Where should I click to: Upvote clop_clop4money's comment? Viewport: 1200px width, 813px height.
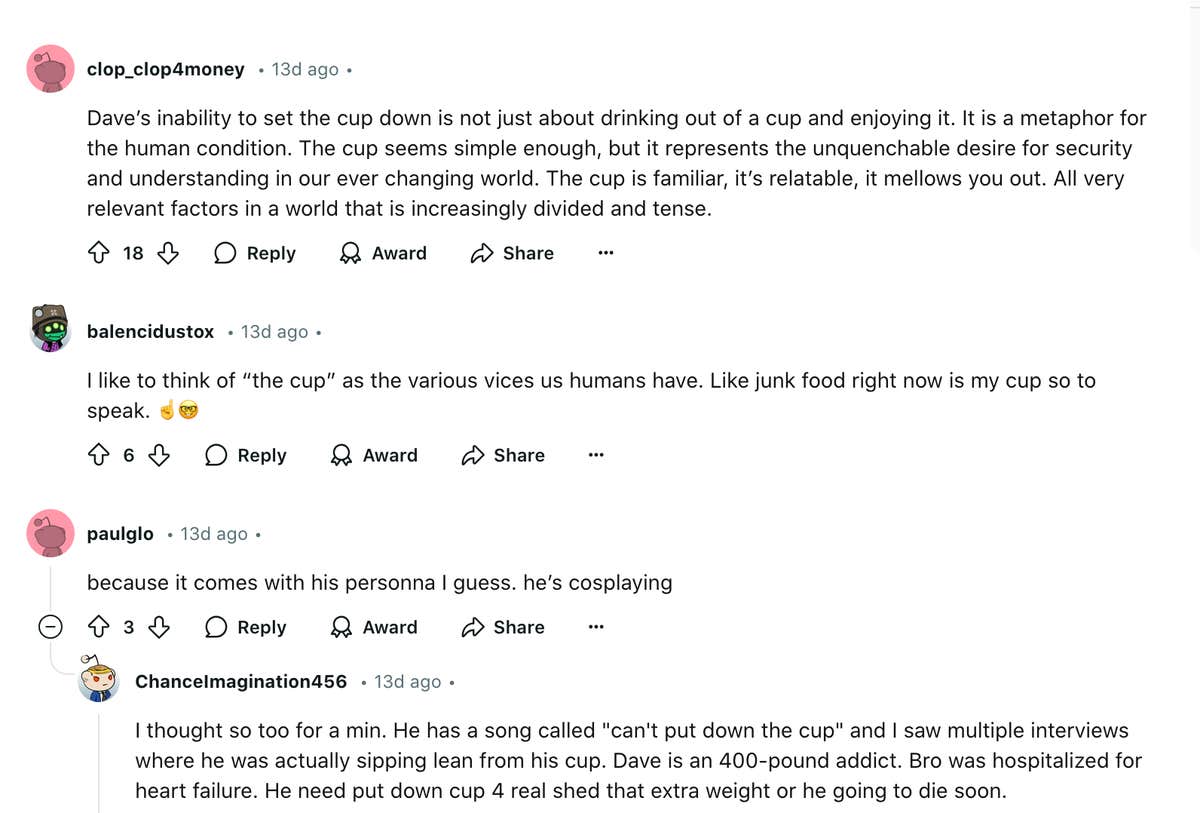pyautogui.click(x=99, y=253)
